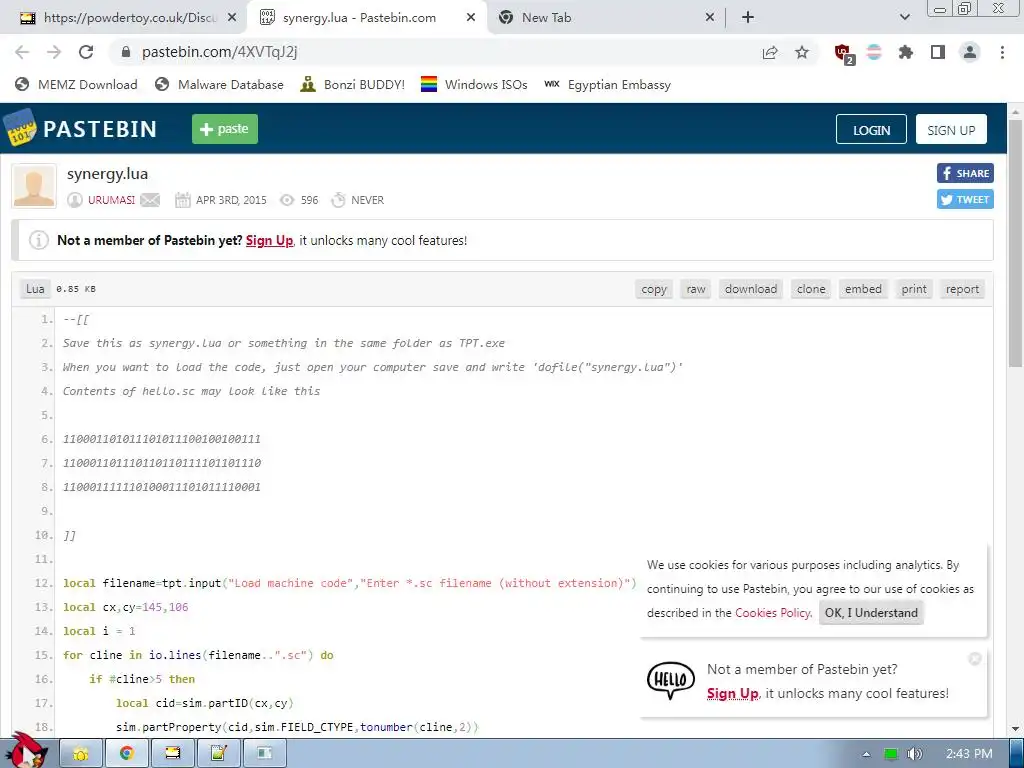
Task: Click the Chrome taskbar icon
Action: pos(127,754)
